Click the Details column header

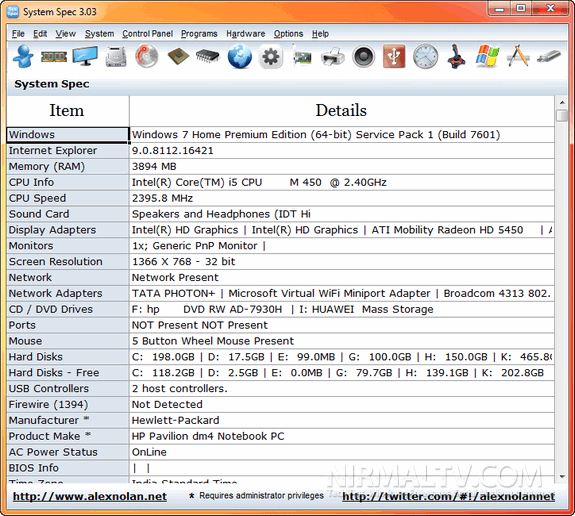tap(341, 111)
